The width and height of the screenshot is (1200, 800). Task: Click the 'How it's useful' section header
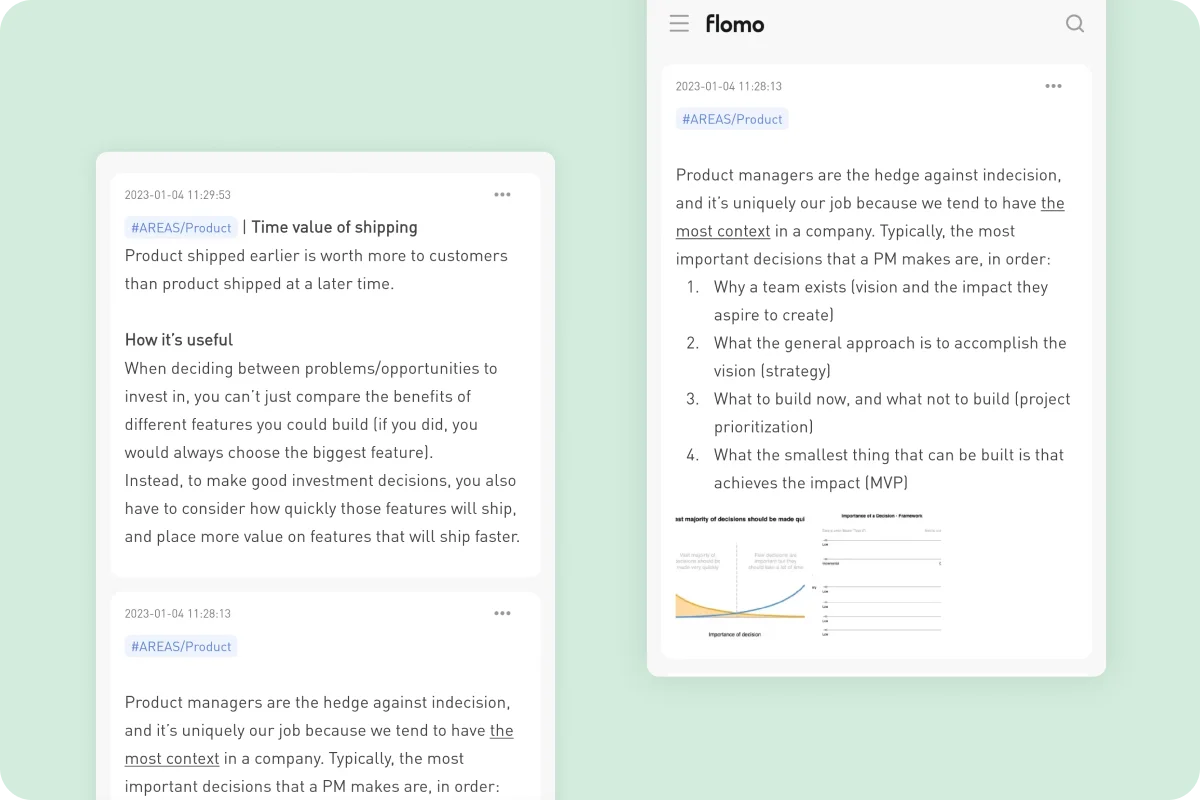pyautogui.click(x=178, y=339)
